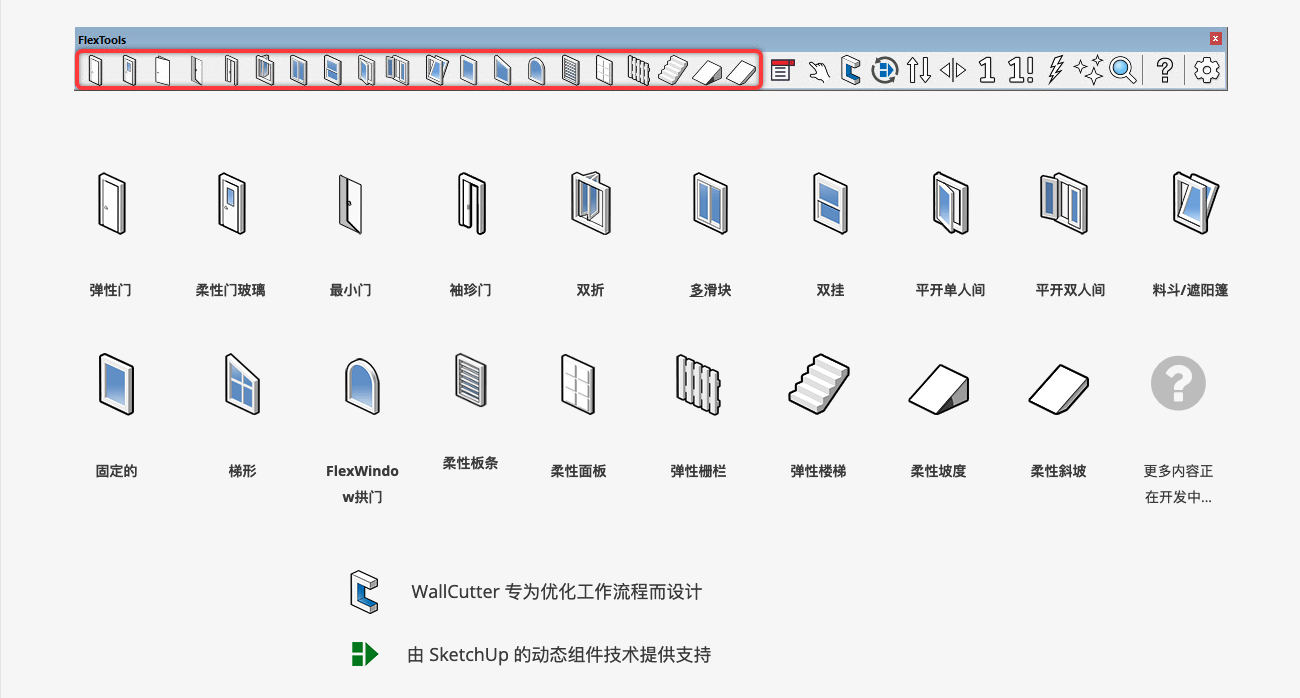Click the magnifying glass zoom icon
Screen dimensions: 1300x698
(x=1123, y=70)
